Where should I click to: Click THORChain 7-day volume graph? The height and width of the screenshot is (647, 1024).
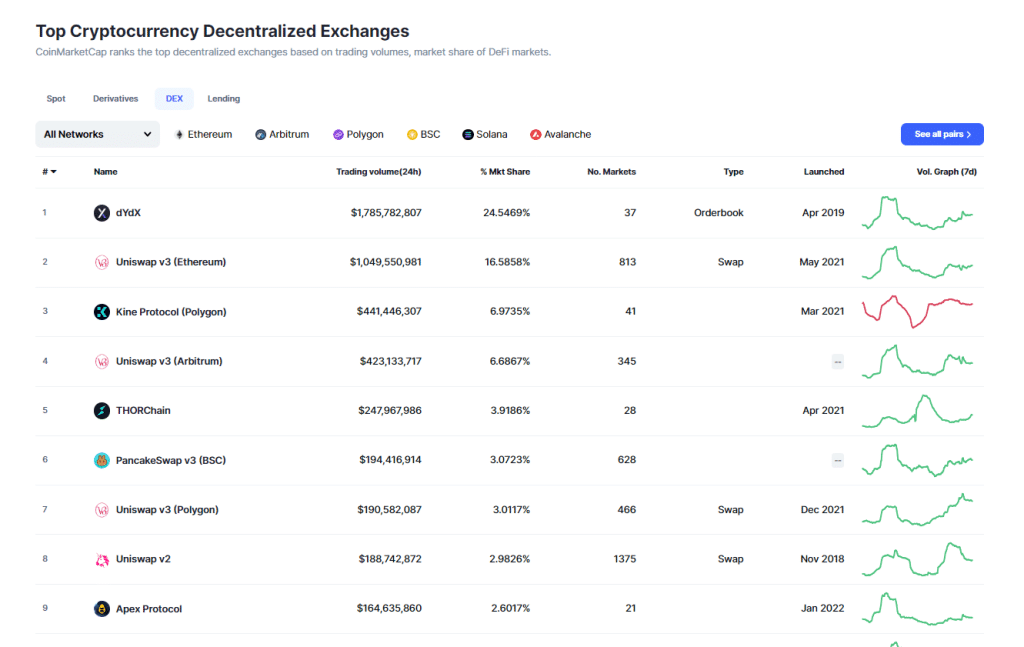click(918, 411)
